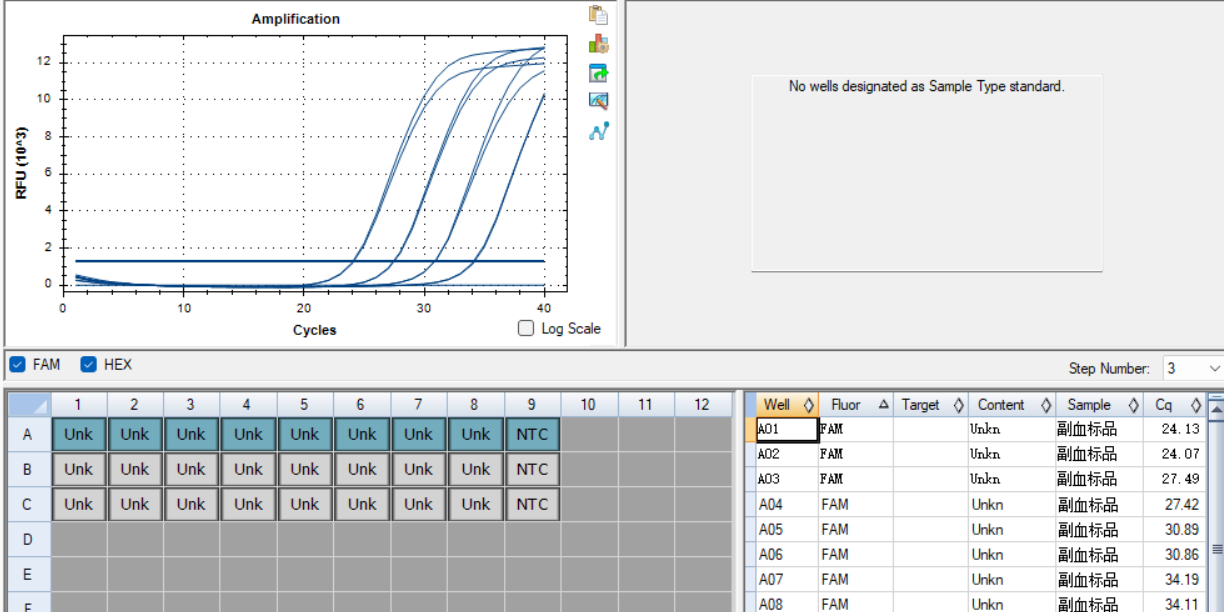Click table cell A03 in Well column
Screen dimensions: 1224x612
tap(787, 479)
